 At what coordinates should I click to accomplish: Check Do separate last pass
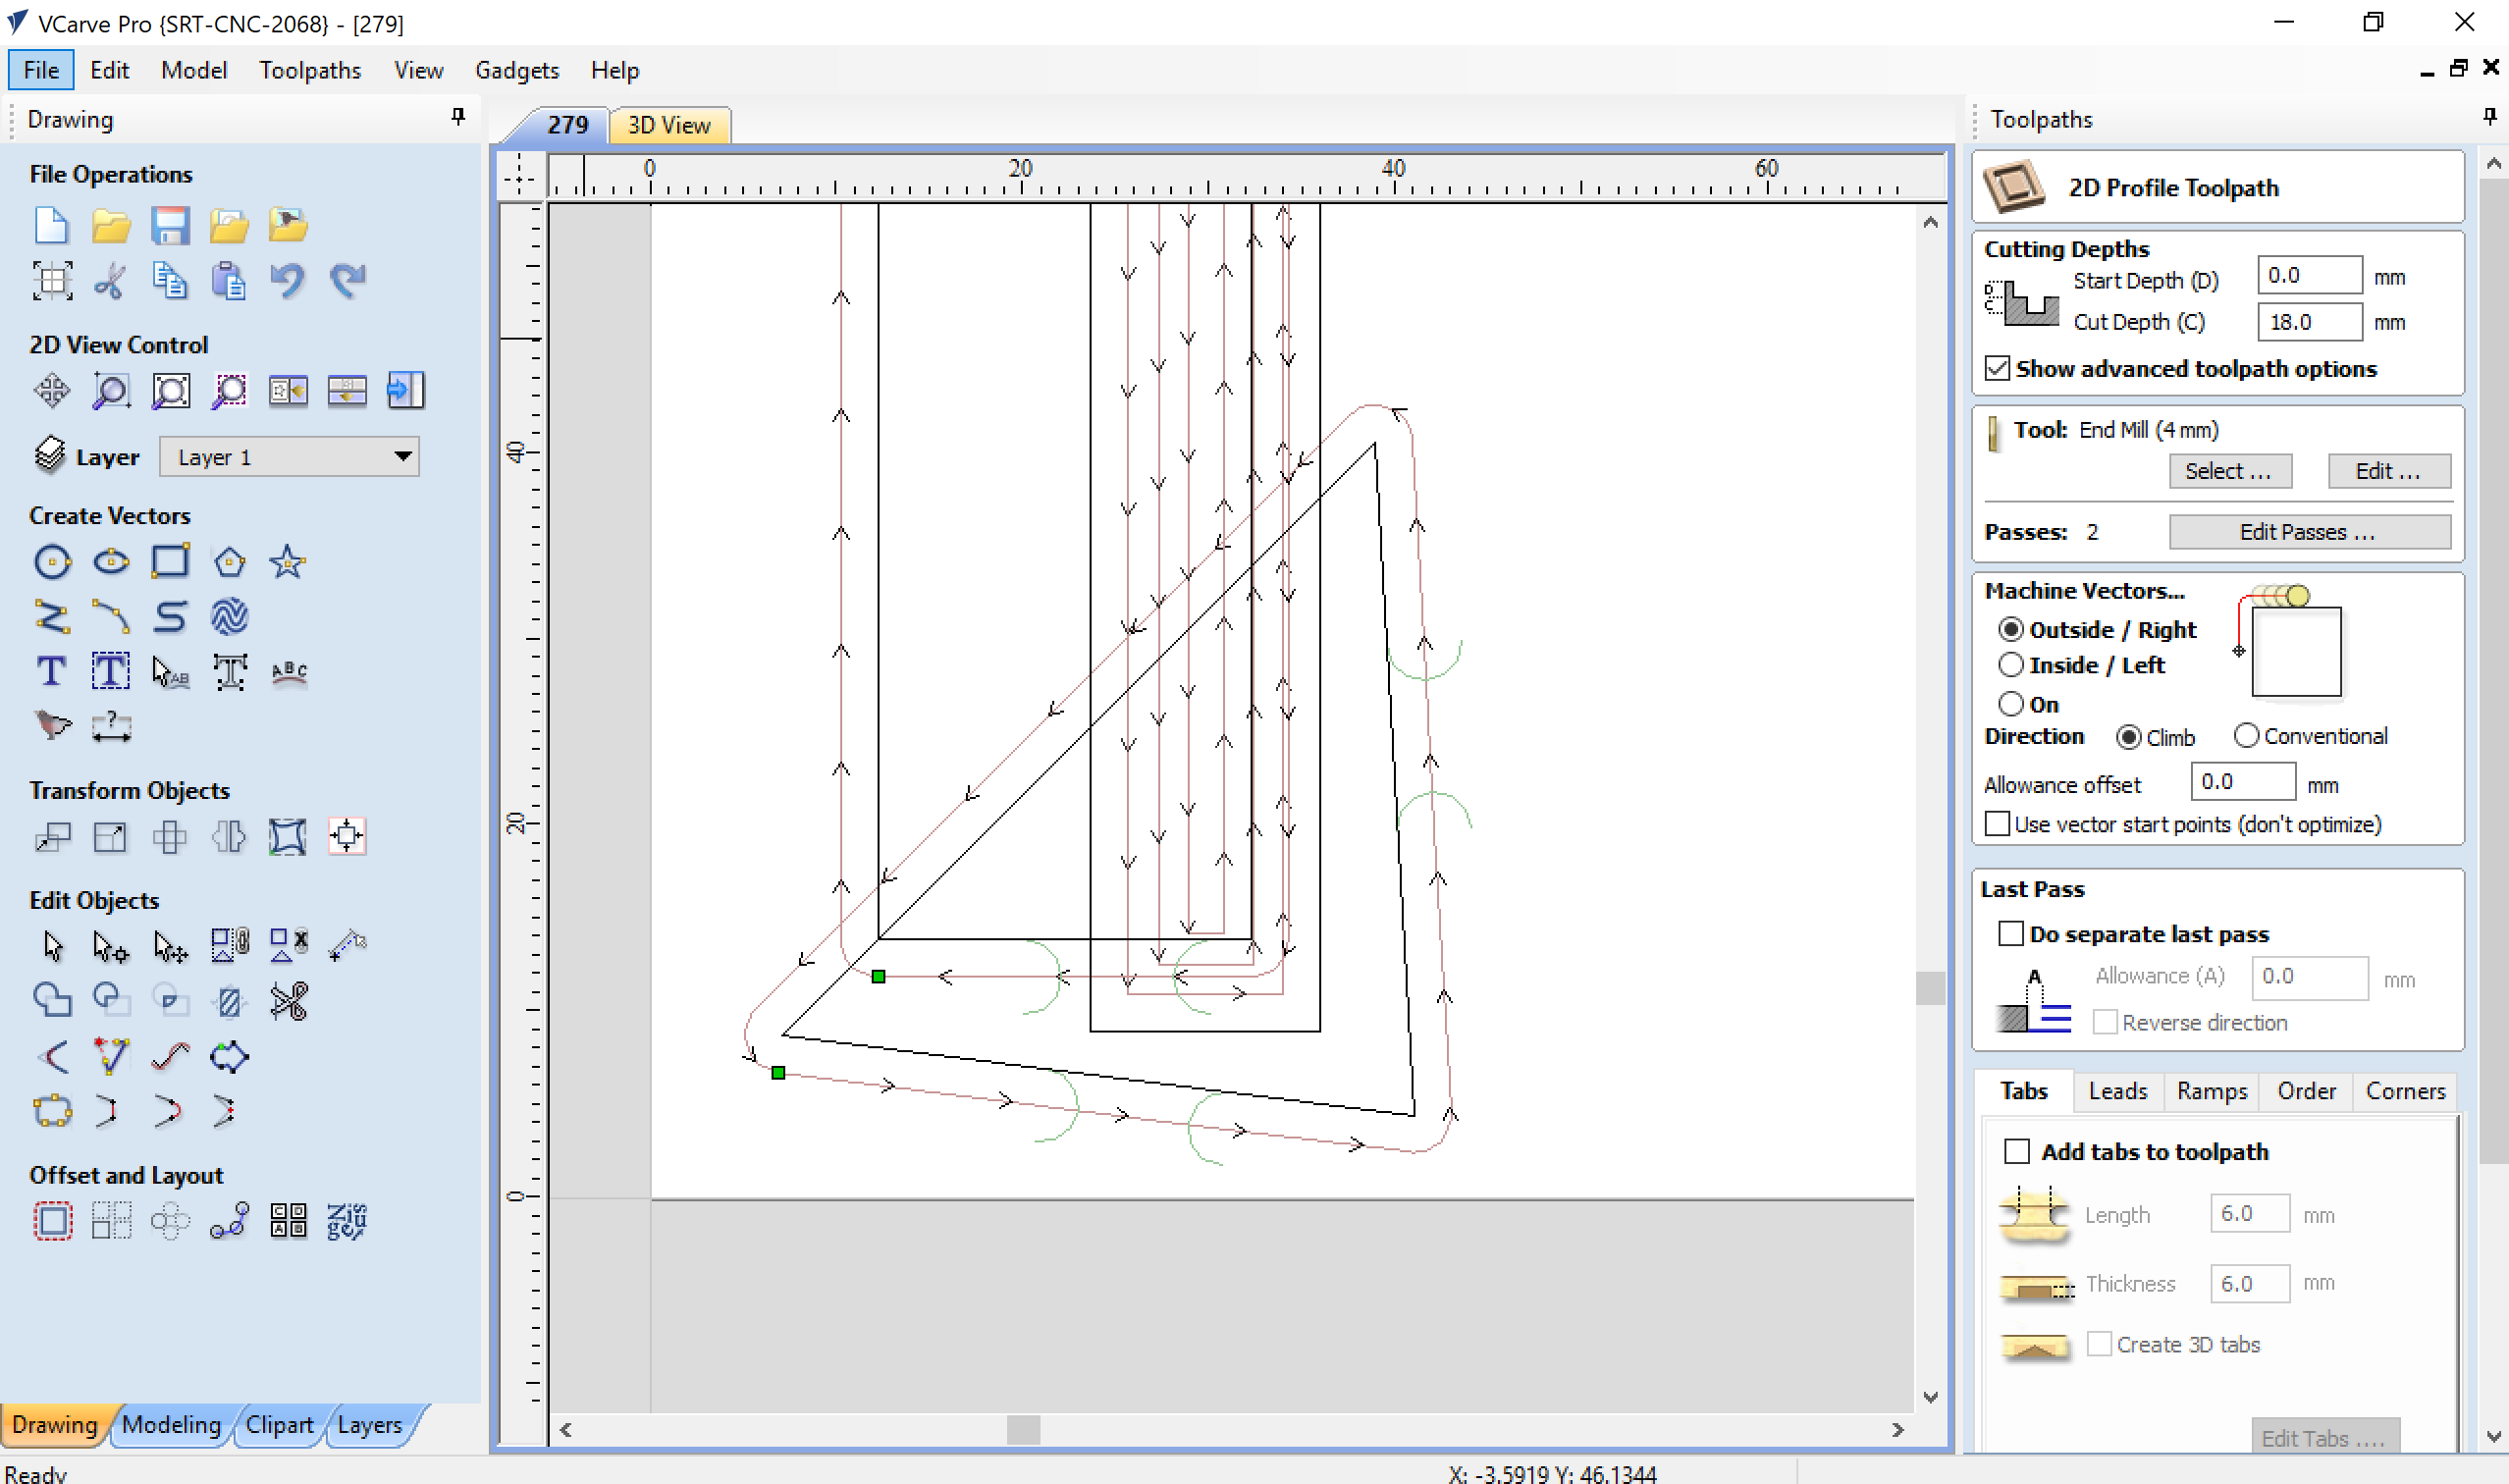[x=2010, y=934]
